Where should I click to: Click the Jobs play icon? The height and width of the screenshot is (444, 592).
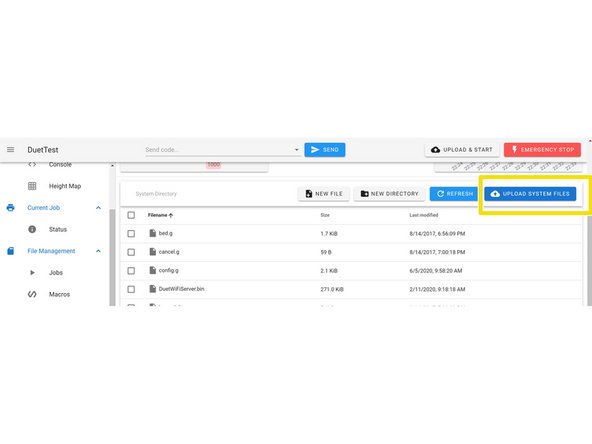coord(32,273)
